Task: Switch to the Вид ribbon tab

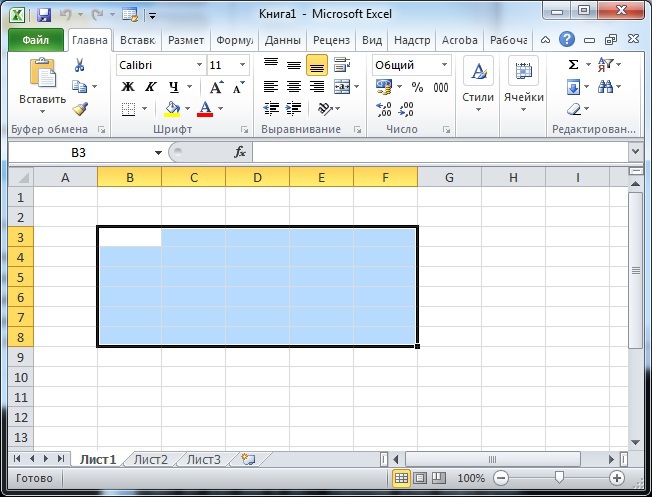Action: pyautogui.click(x=372, y=40)
